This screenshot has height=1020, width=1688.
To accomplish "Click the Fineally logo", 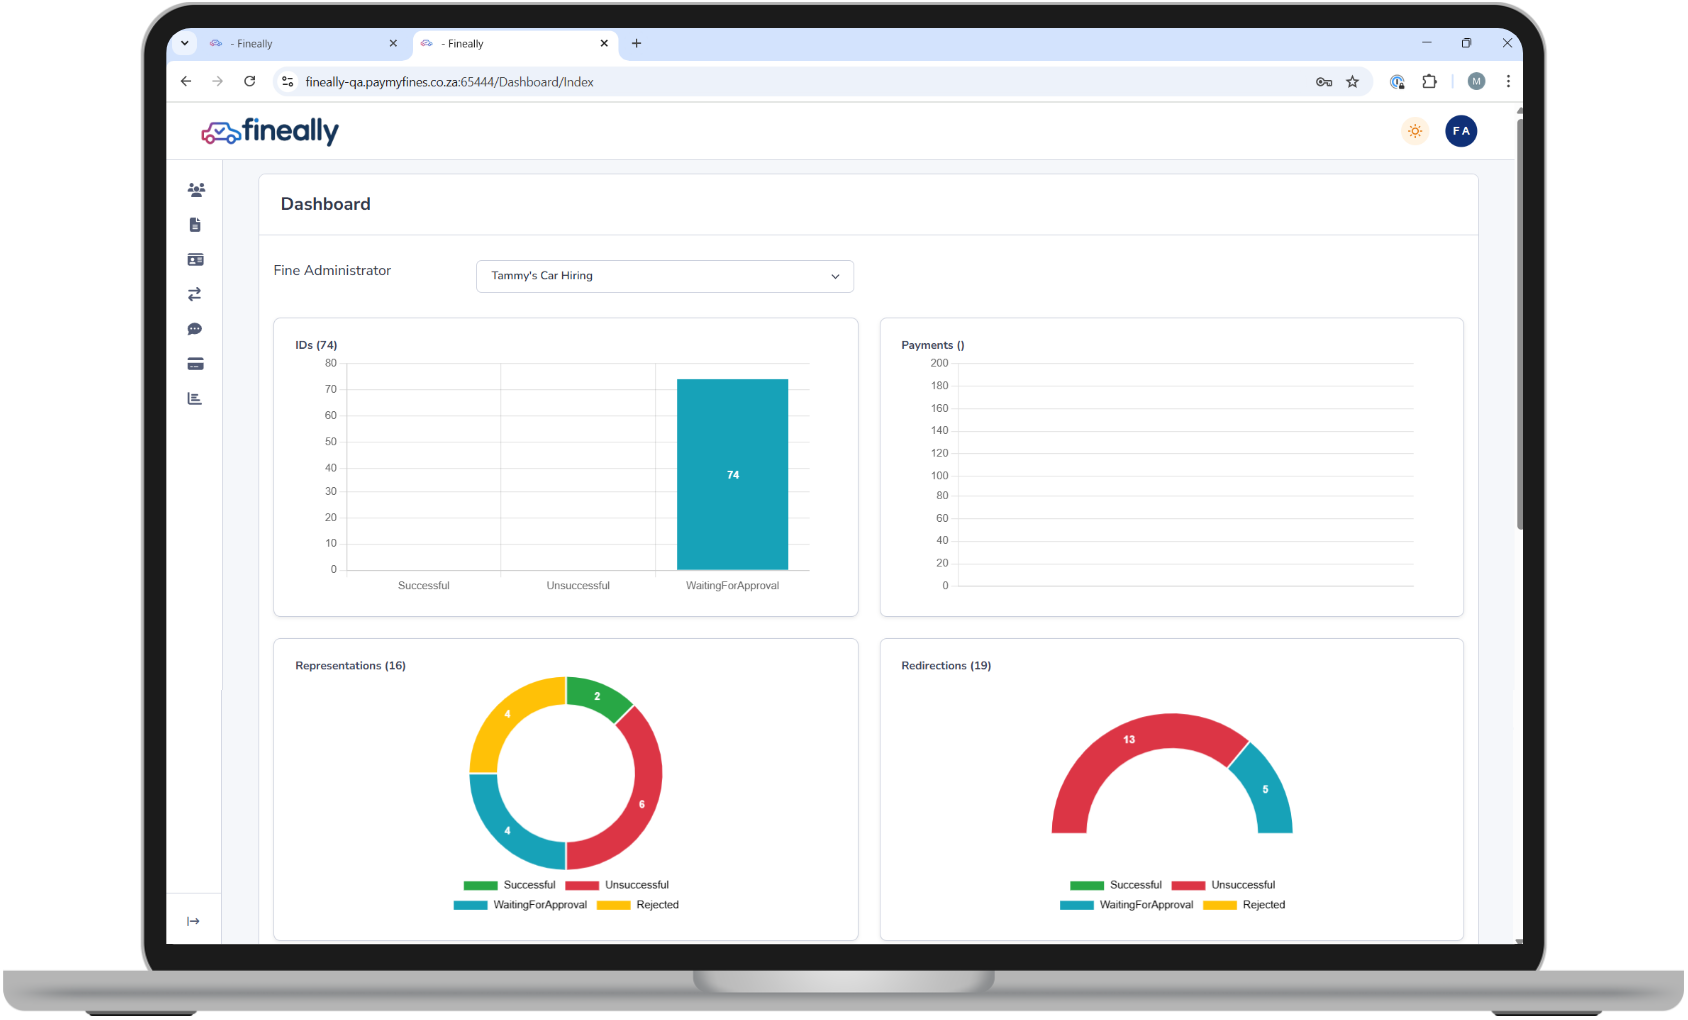I will (x=270, y=131).
